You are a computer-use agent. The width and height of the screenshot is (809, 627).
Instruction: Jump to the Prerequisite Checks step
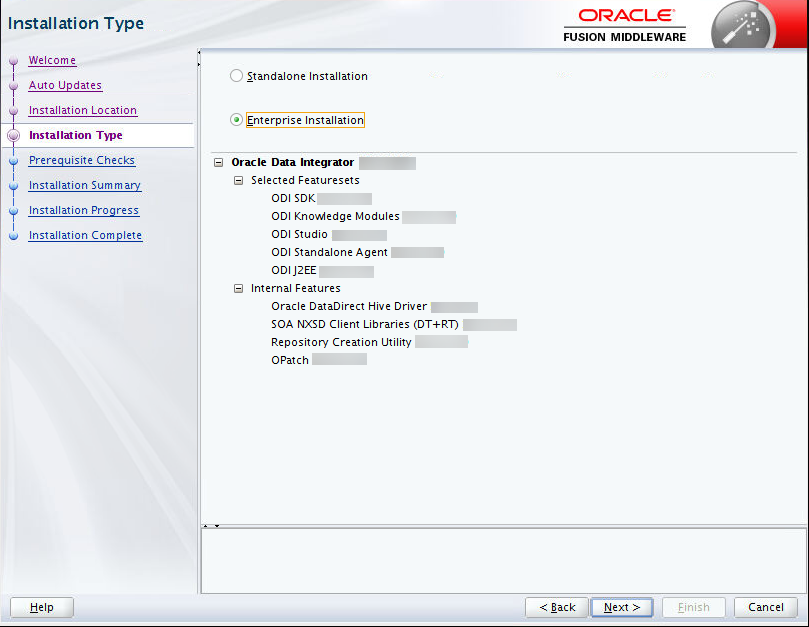coord(81,160)
